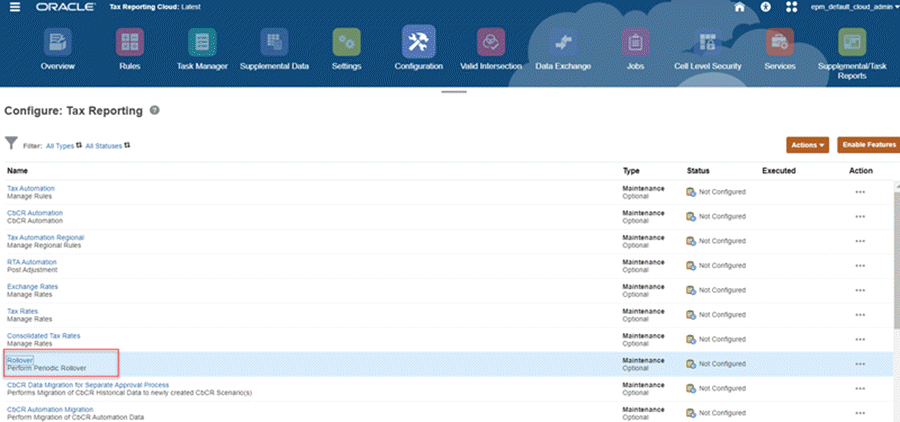Open action menu for CbCR Automation row
This screenshot has width=900, height=422.
(860, 216)
